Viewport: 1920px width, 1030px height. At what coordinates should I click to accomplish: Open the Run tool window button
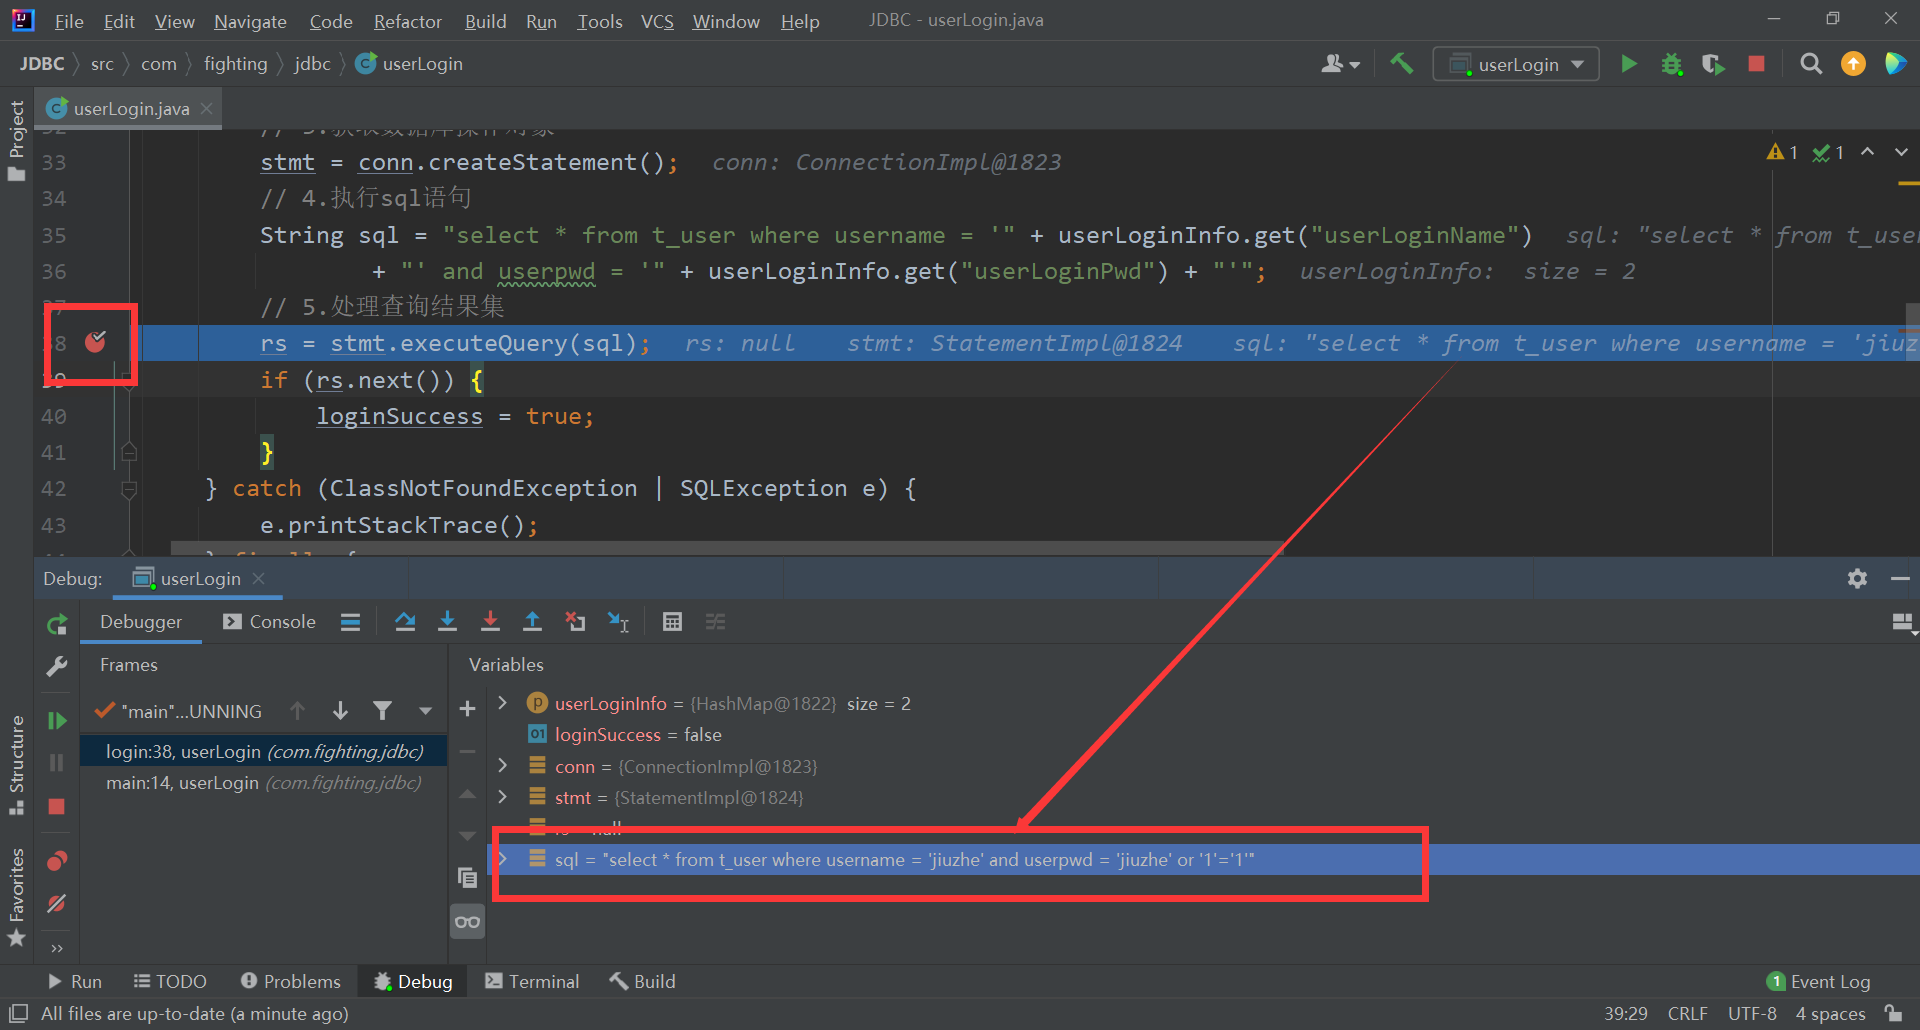coord(75,982)
